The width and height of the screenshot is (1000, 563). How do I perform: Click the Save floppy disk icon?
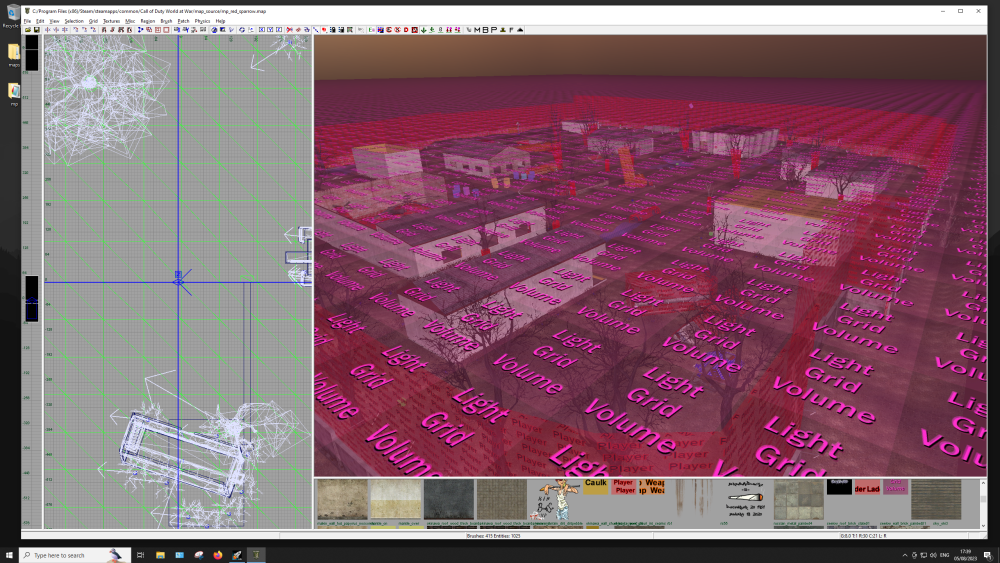point(36,29)
